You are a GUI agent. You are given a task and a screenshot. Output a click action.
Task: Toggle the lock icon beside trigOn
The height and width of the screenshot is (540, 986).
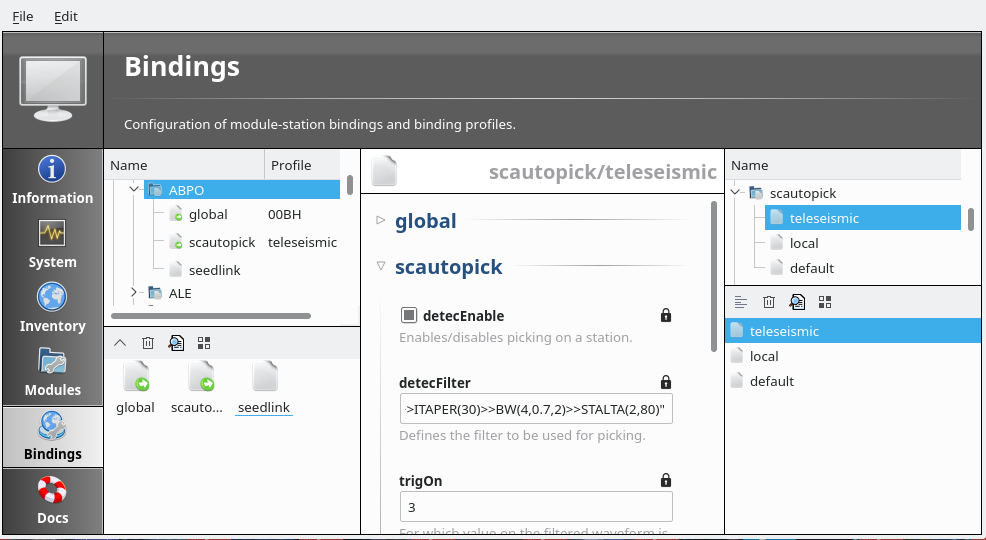(x=666, y=480)
